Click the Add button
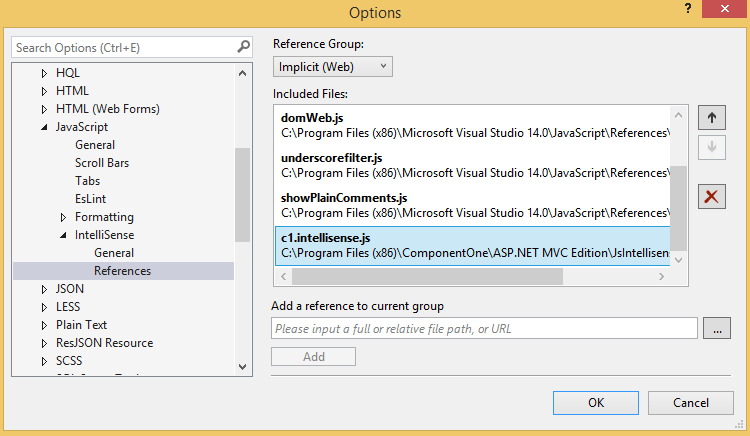Image resolution: width=750 pixels, height=436 pixels. (313, 357)
